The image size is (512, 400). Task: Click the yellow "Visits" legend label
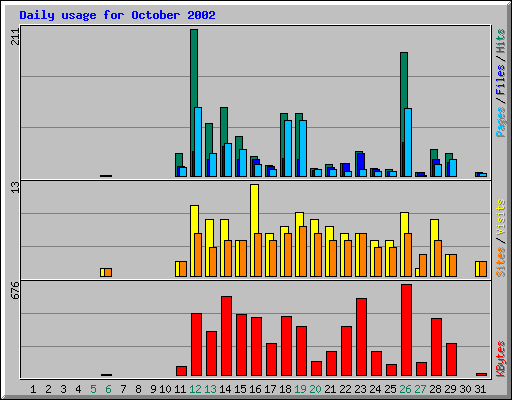[501, 218]
